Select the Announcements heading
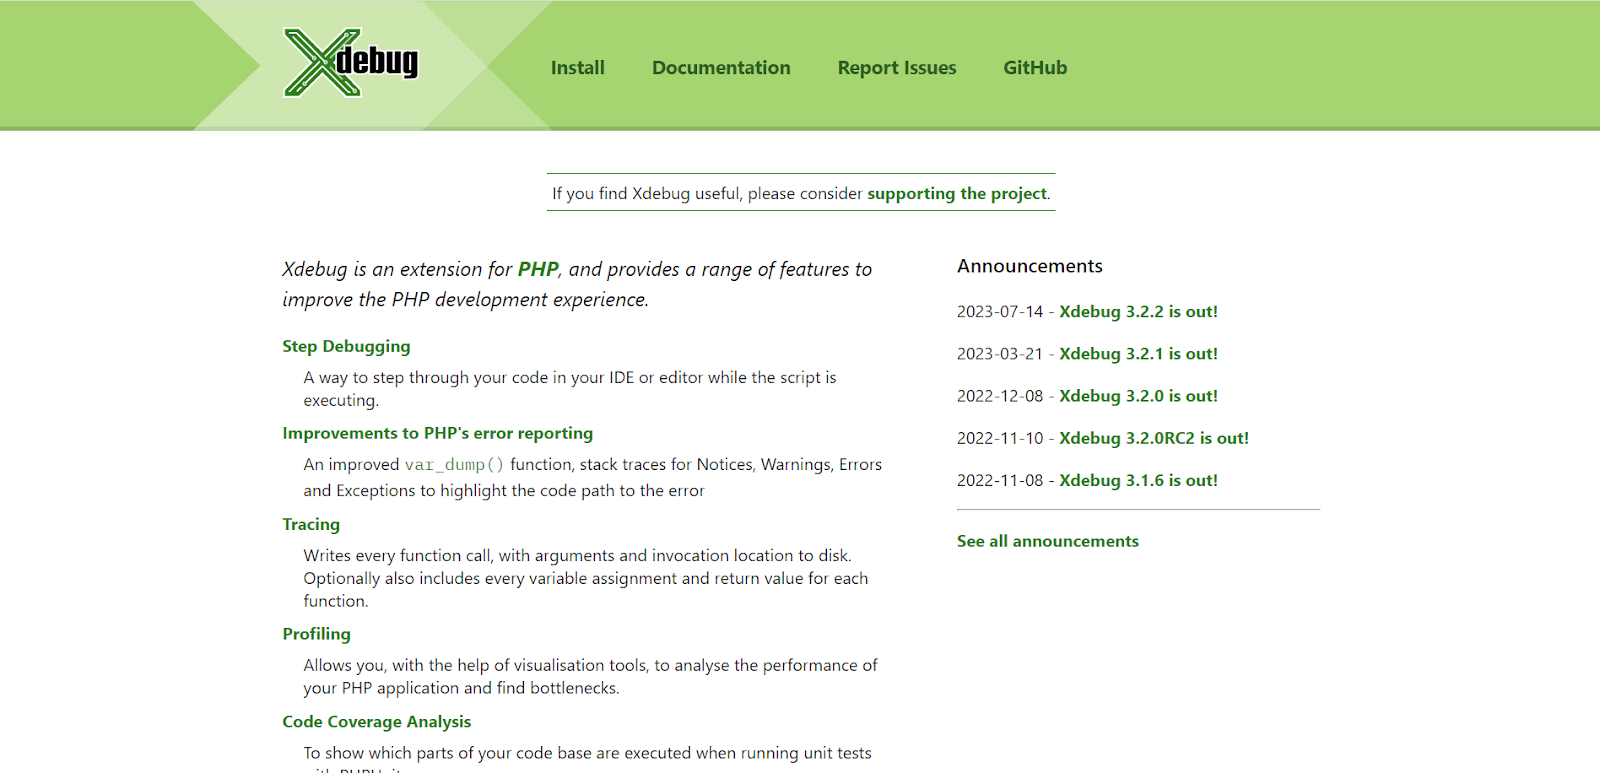 tap(1029, 266)
